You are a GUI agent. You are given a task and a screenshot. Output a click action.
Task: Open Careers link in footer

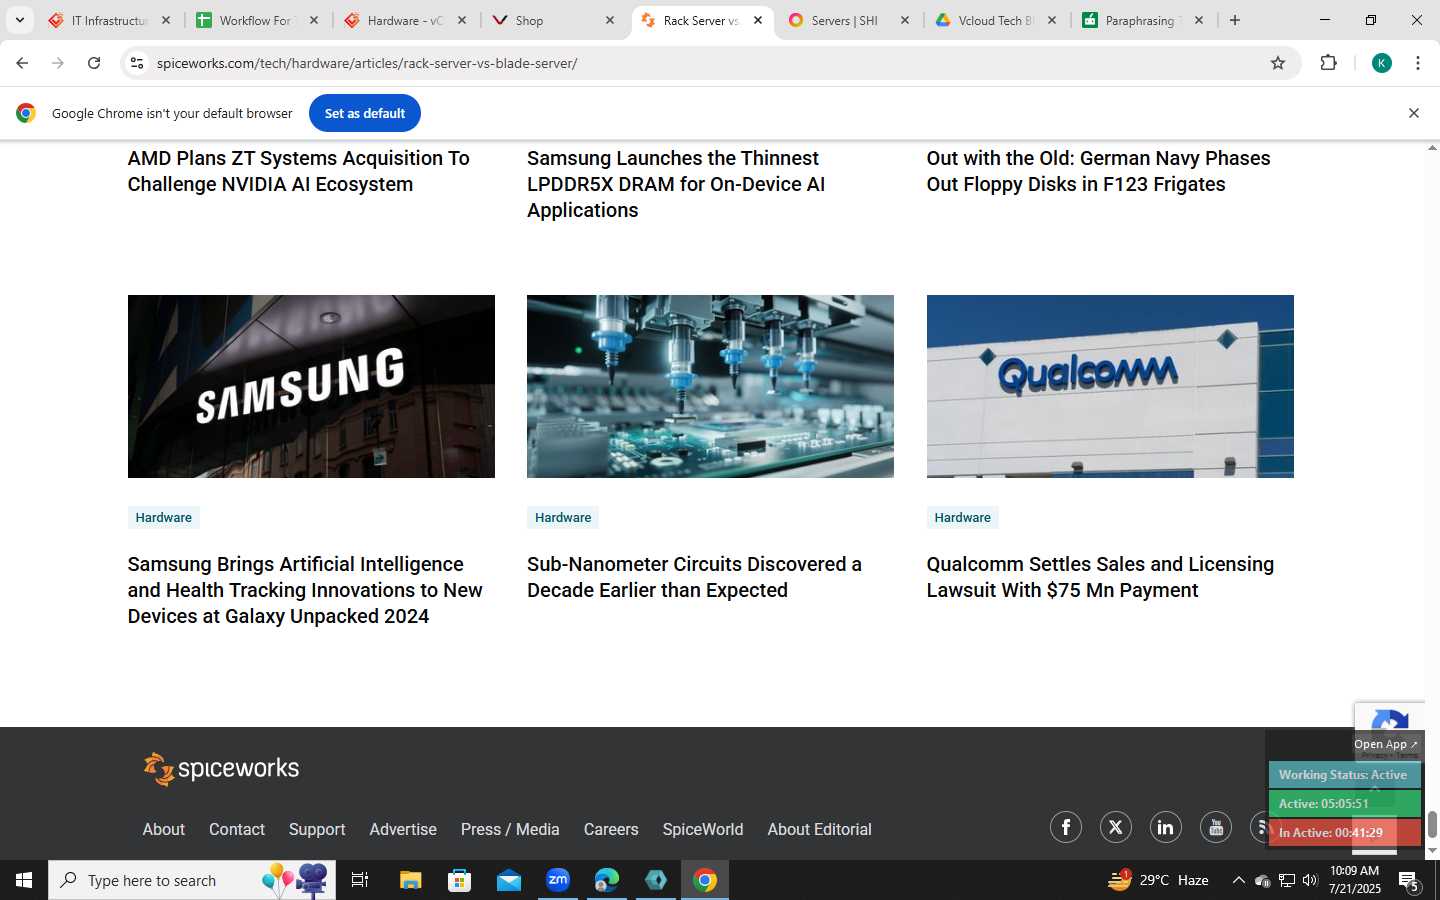pos(611,829)
